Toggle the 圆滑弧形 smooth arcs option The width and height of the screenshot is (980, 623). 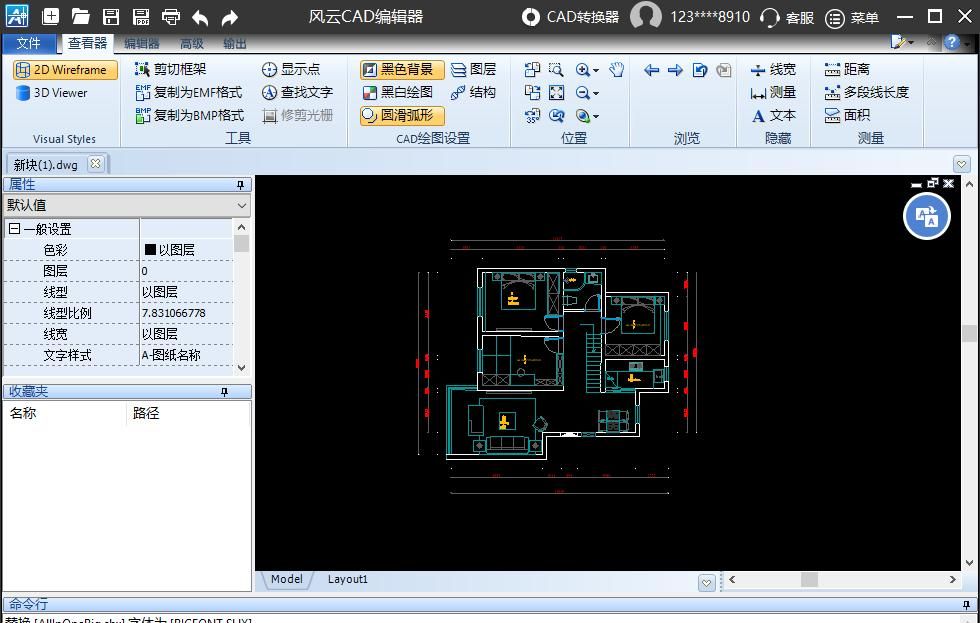398,115
